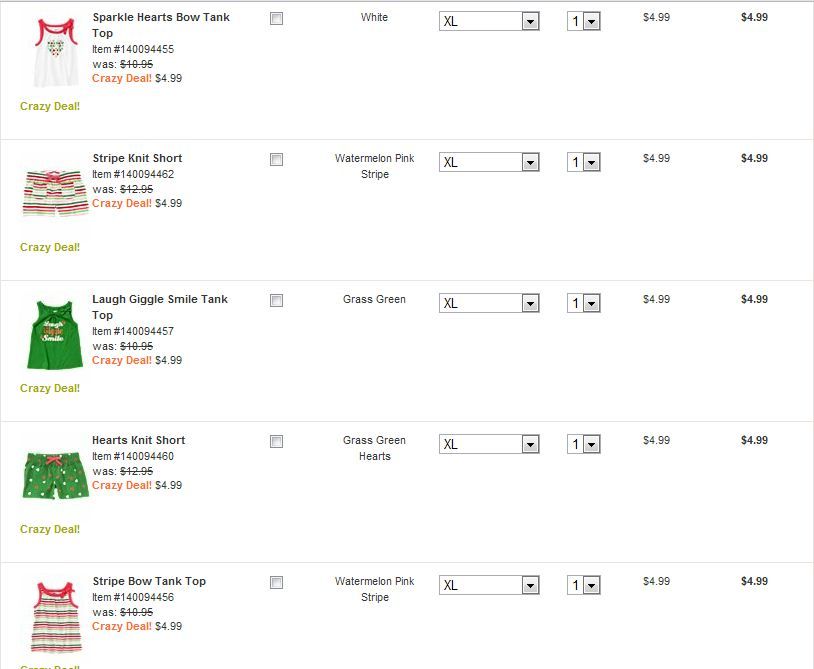Open size selector for Stripe Bow Tank Top
Image resolution: width=814 pixels, height=669 pixels.
[x=488, y=586]
